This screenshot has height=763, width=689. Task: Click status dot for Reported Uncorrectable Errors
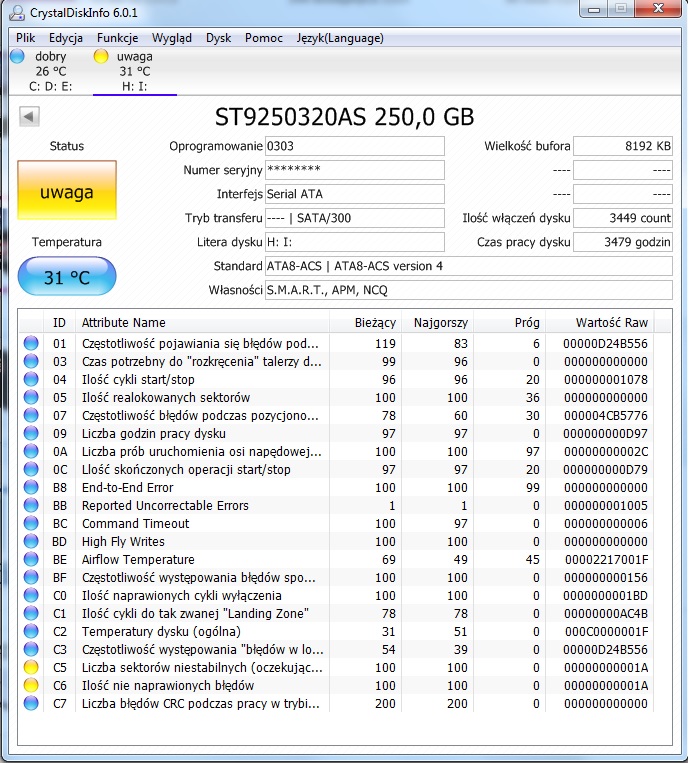(31, 505)
